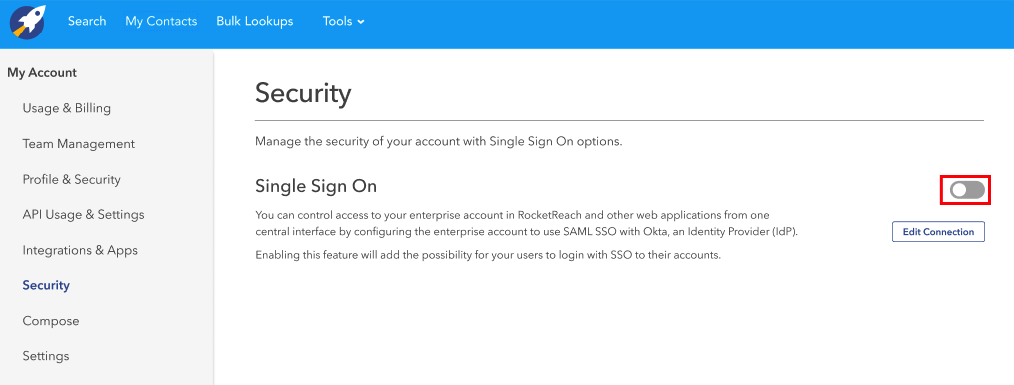Screen dimensions: 1014x385
Task: Open Usage & Billing in sidebar
Action: [67, 108]
